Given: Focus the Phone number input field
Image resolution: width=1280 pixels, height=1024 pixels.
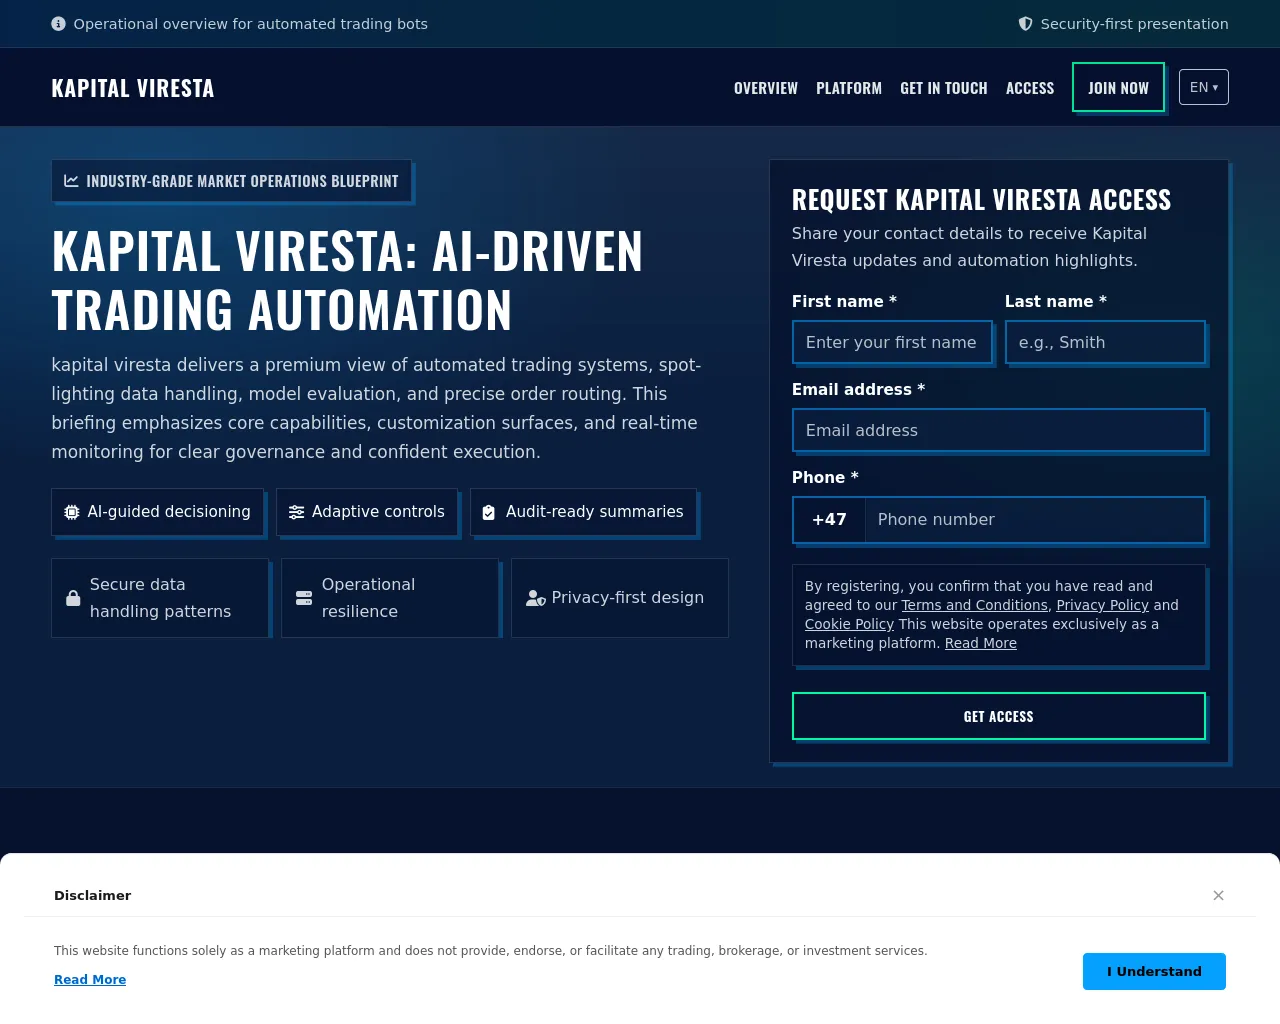Looking at the screenshot, I should (x=1035, y=520).
